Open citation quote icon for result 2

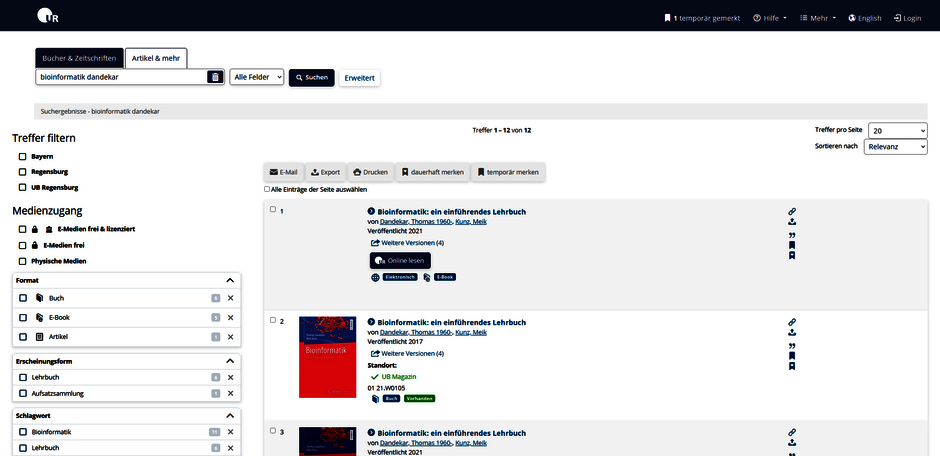[x=792, y=345]
